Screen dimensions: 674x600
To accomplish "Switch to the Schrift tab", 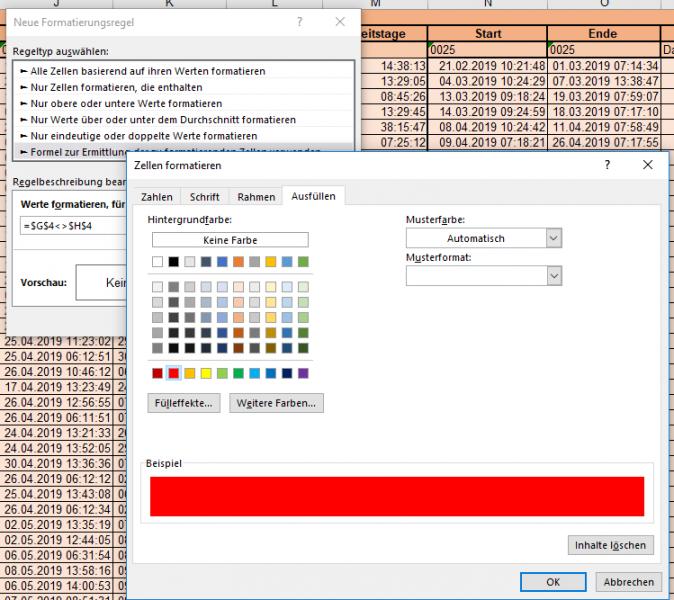I will (205, 197).
